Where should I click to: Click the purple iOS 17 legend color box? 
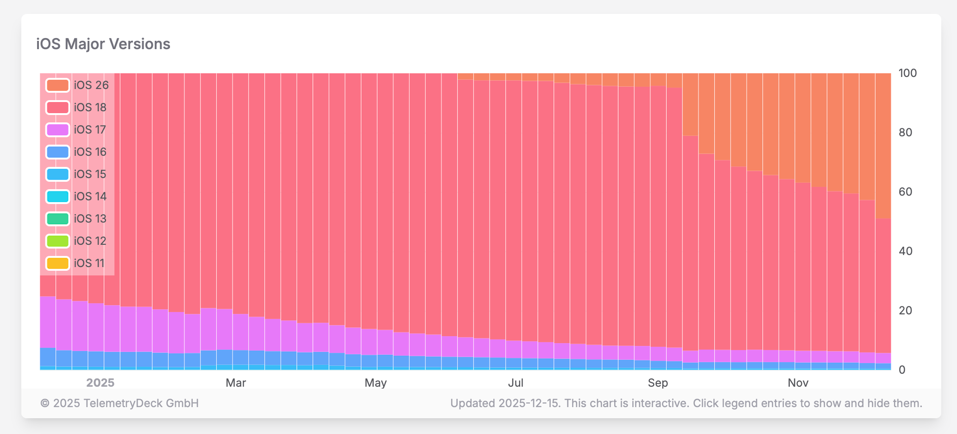click(57, 130)
